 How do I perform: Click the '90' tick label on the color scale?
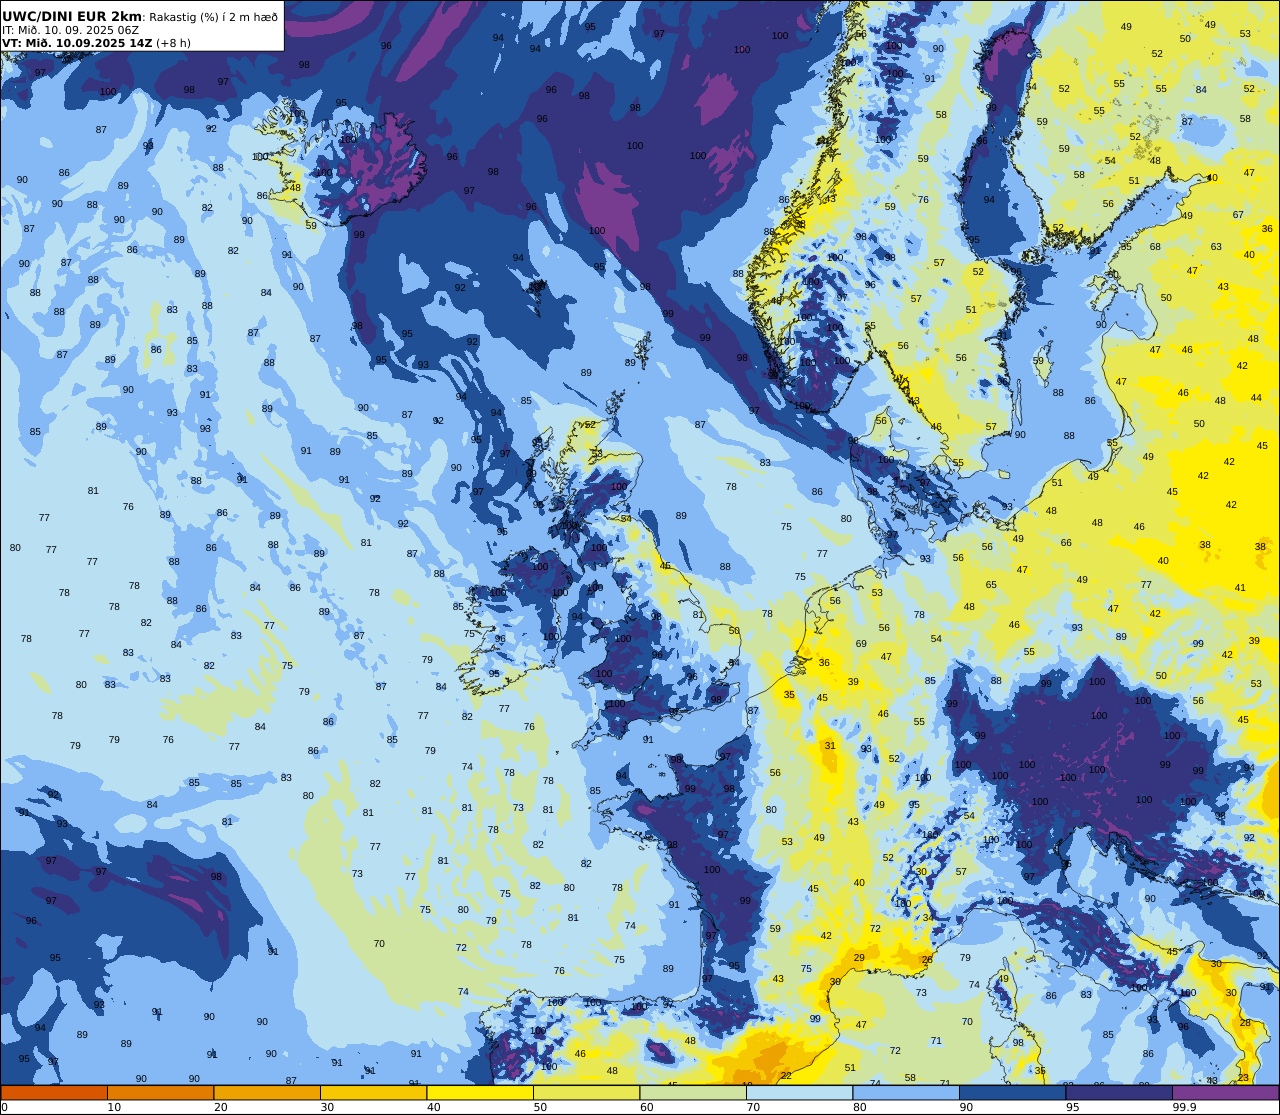coord(966,1107)
